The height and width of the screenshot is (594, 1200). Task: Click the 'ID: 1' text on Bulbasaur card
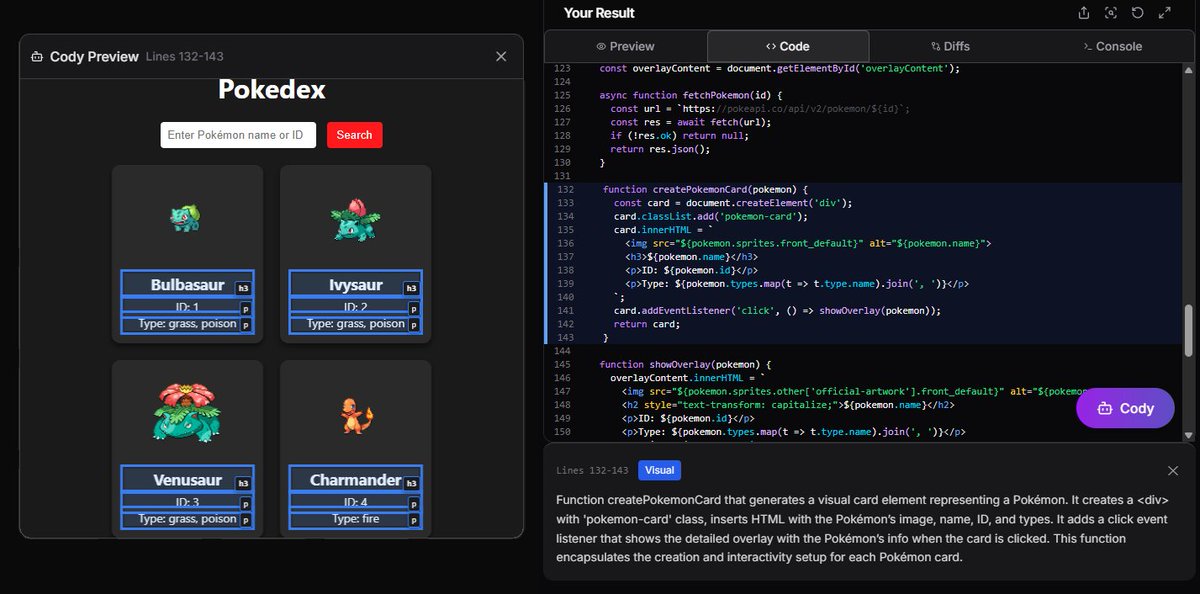coord(187,307)
